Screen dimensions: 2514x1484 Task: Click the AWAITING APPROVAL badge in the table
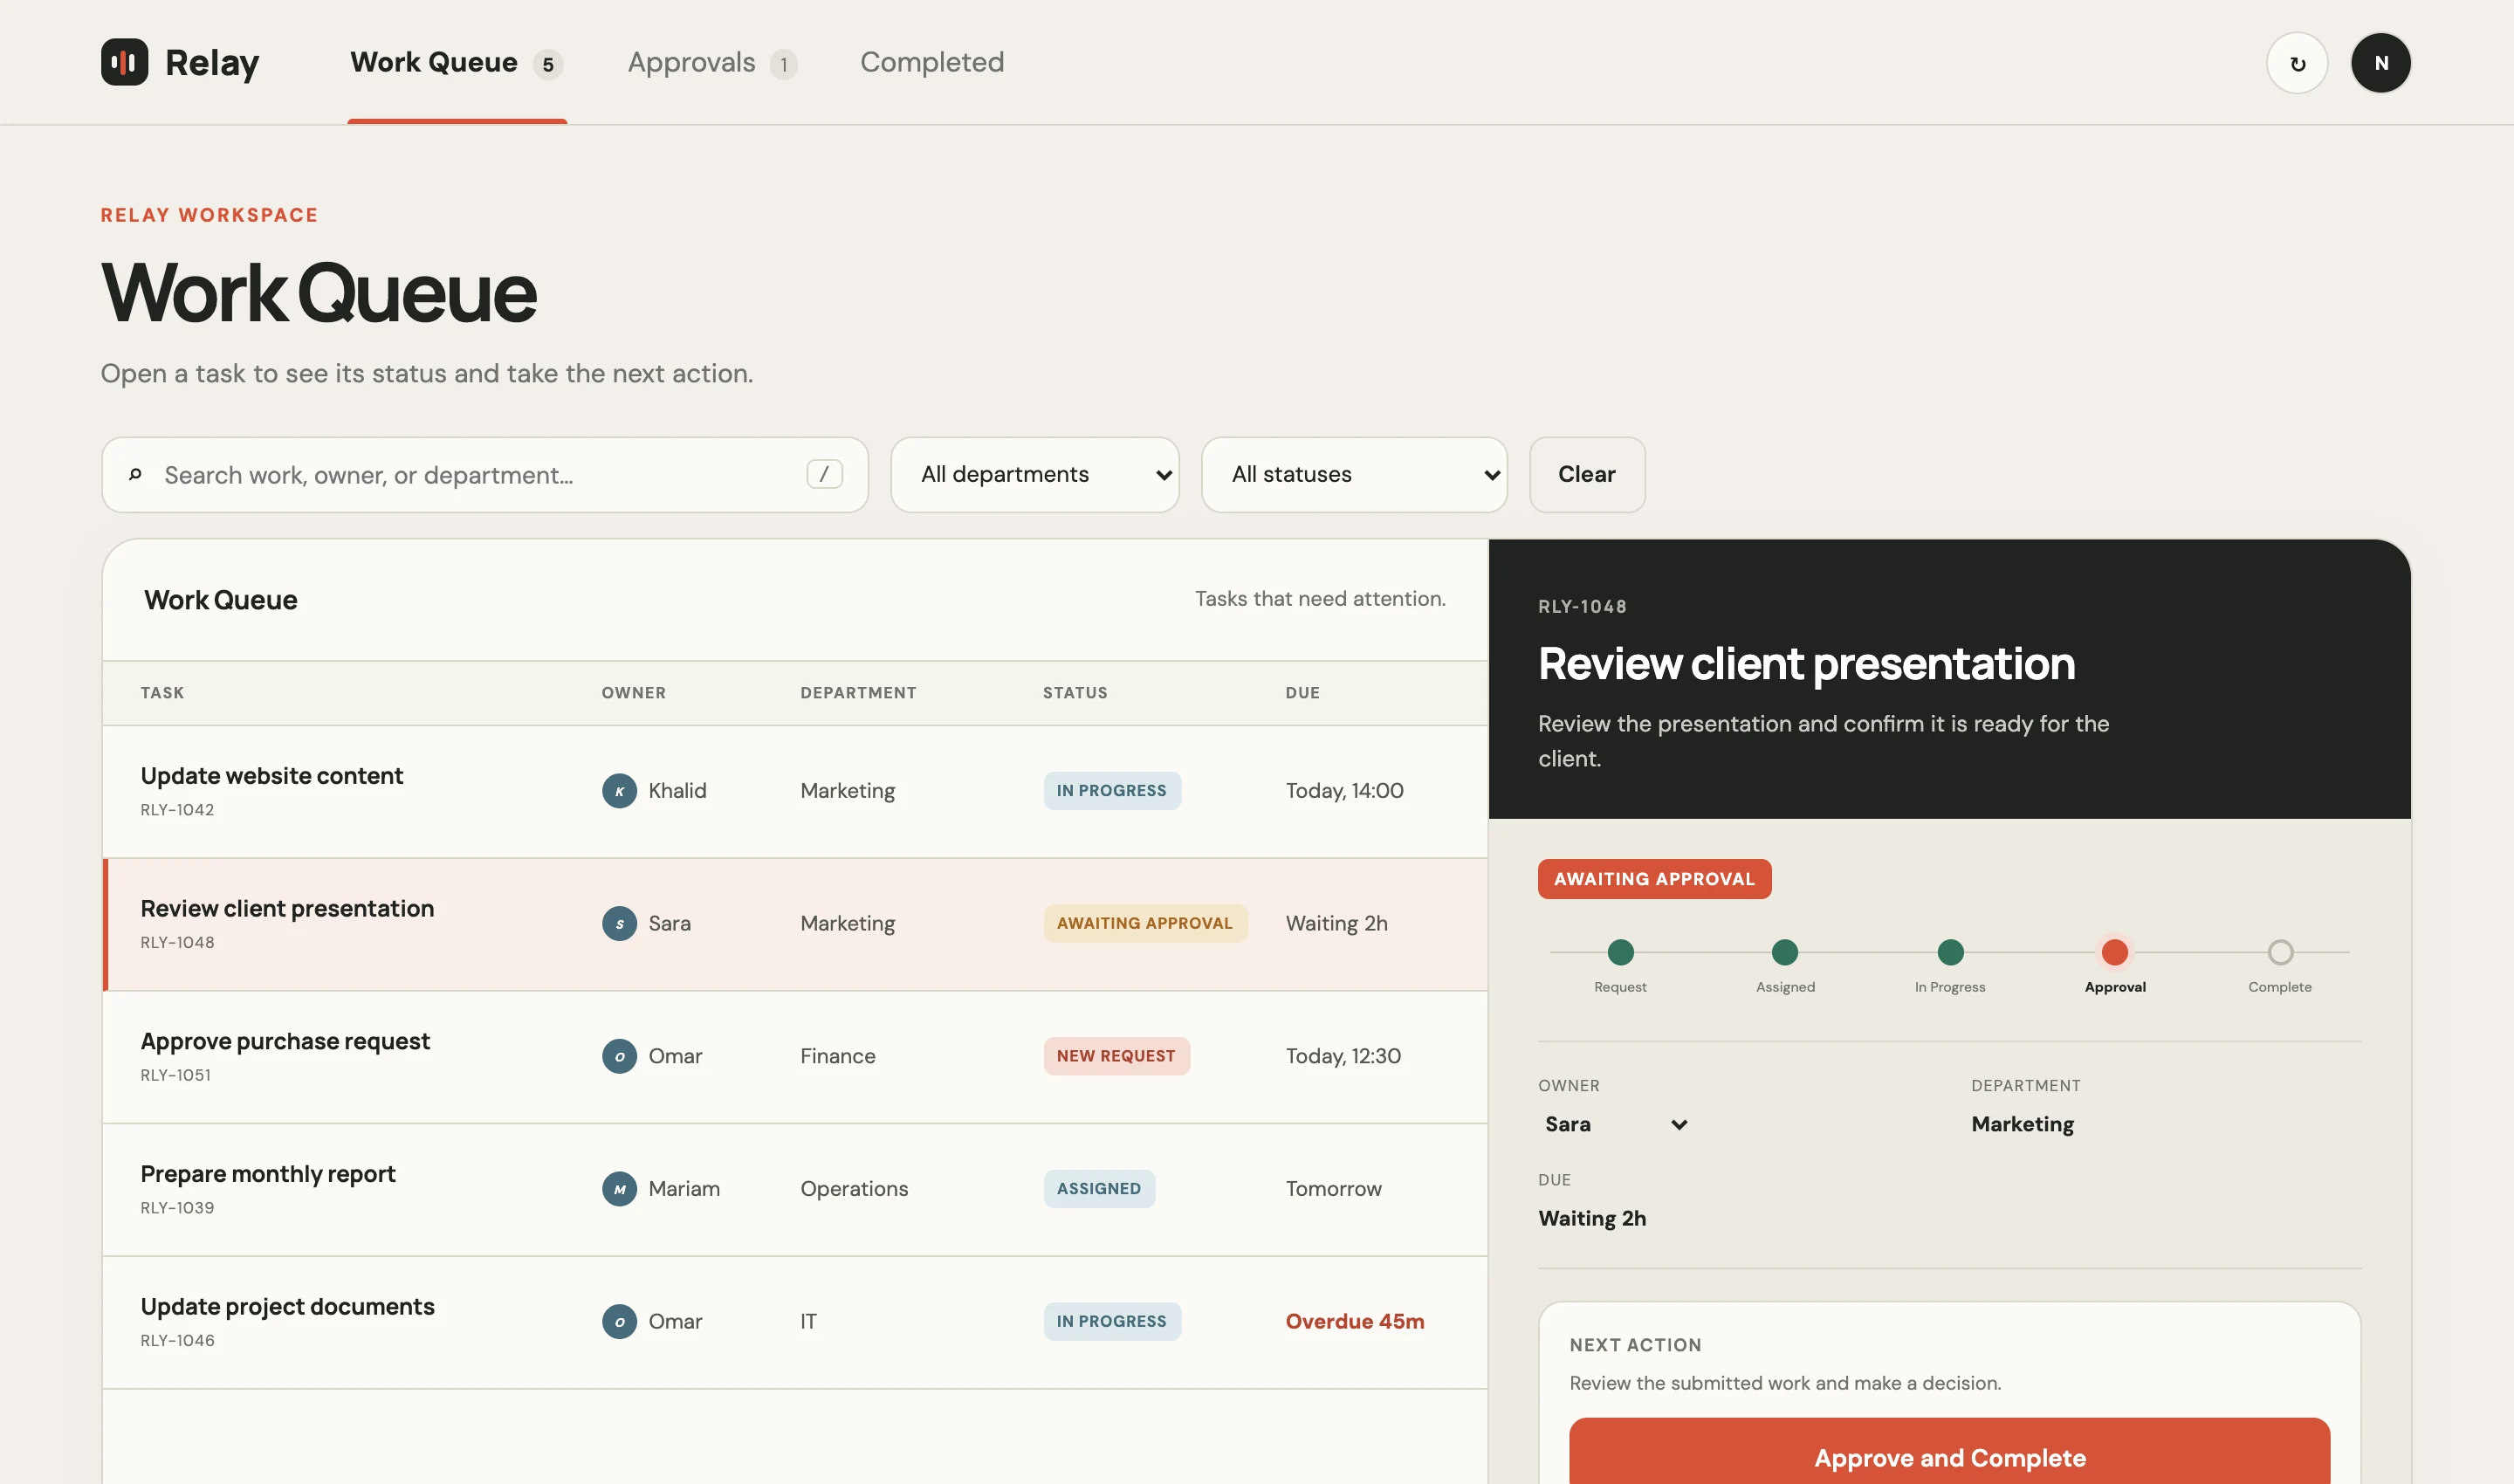[x=1145, y=924]
